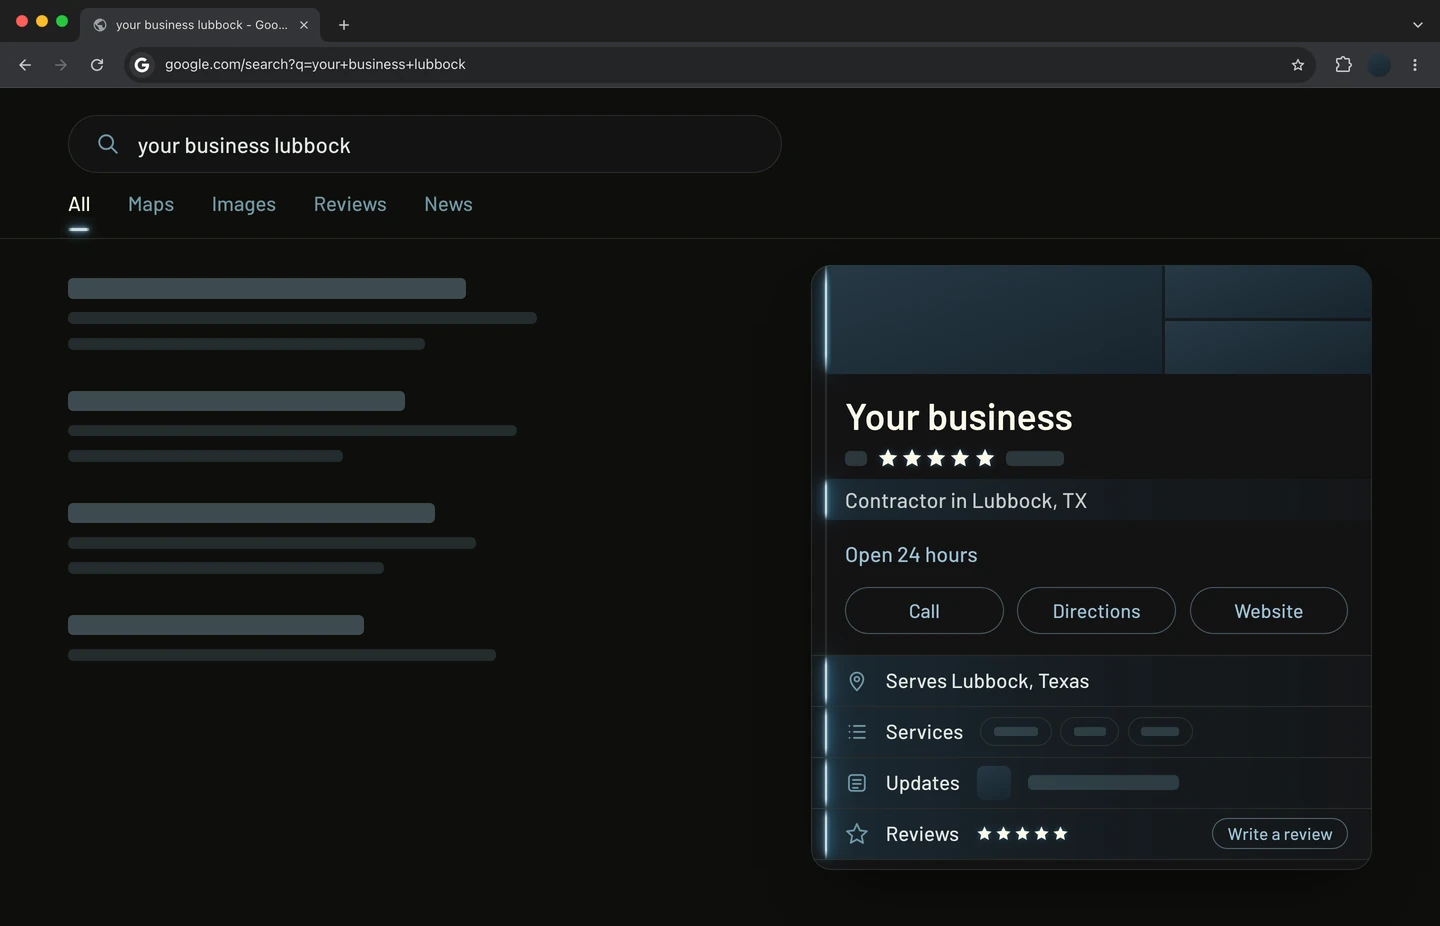The width and height of the screenshot is (1440, 926).
Task: Switch to the Maps tab
Action: coord(151,204)
